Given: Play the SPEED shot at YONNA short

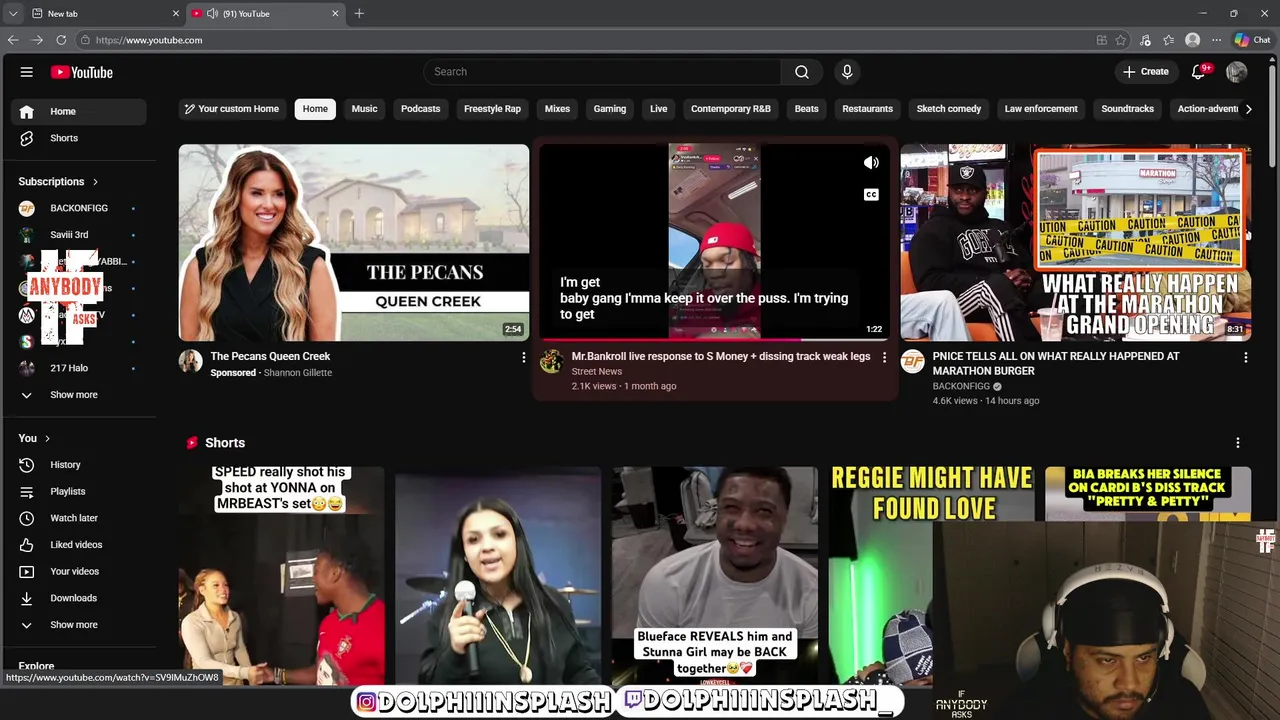Looking at the screenshot, I should click(x=281, y=575).
